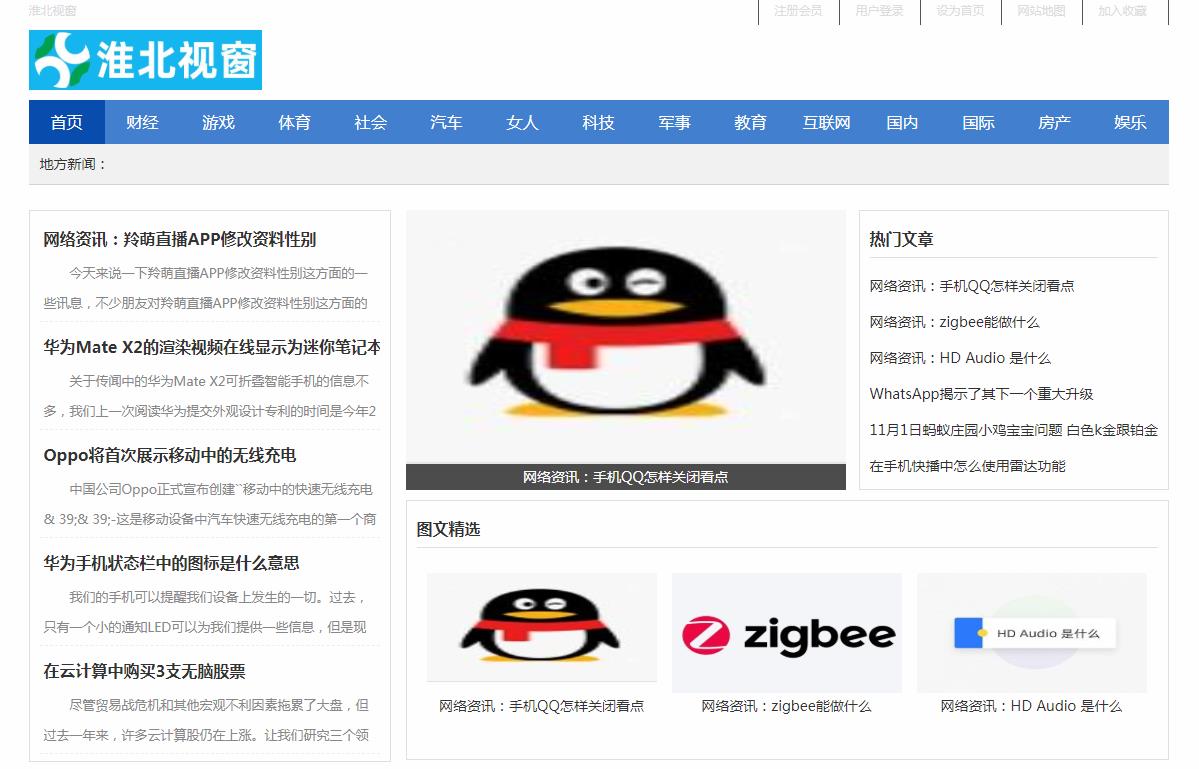Open 图文精选 caption HD Audio 是什么
This screenshot has height=769, width=1199.
pyautogui.click(x=1032, y=706)
